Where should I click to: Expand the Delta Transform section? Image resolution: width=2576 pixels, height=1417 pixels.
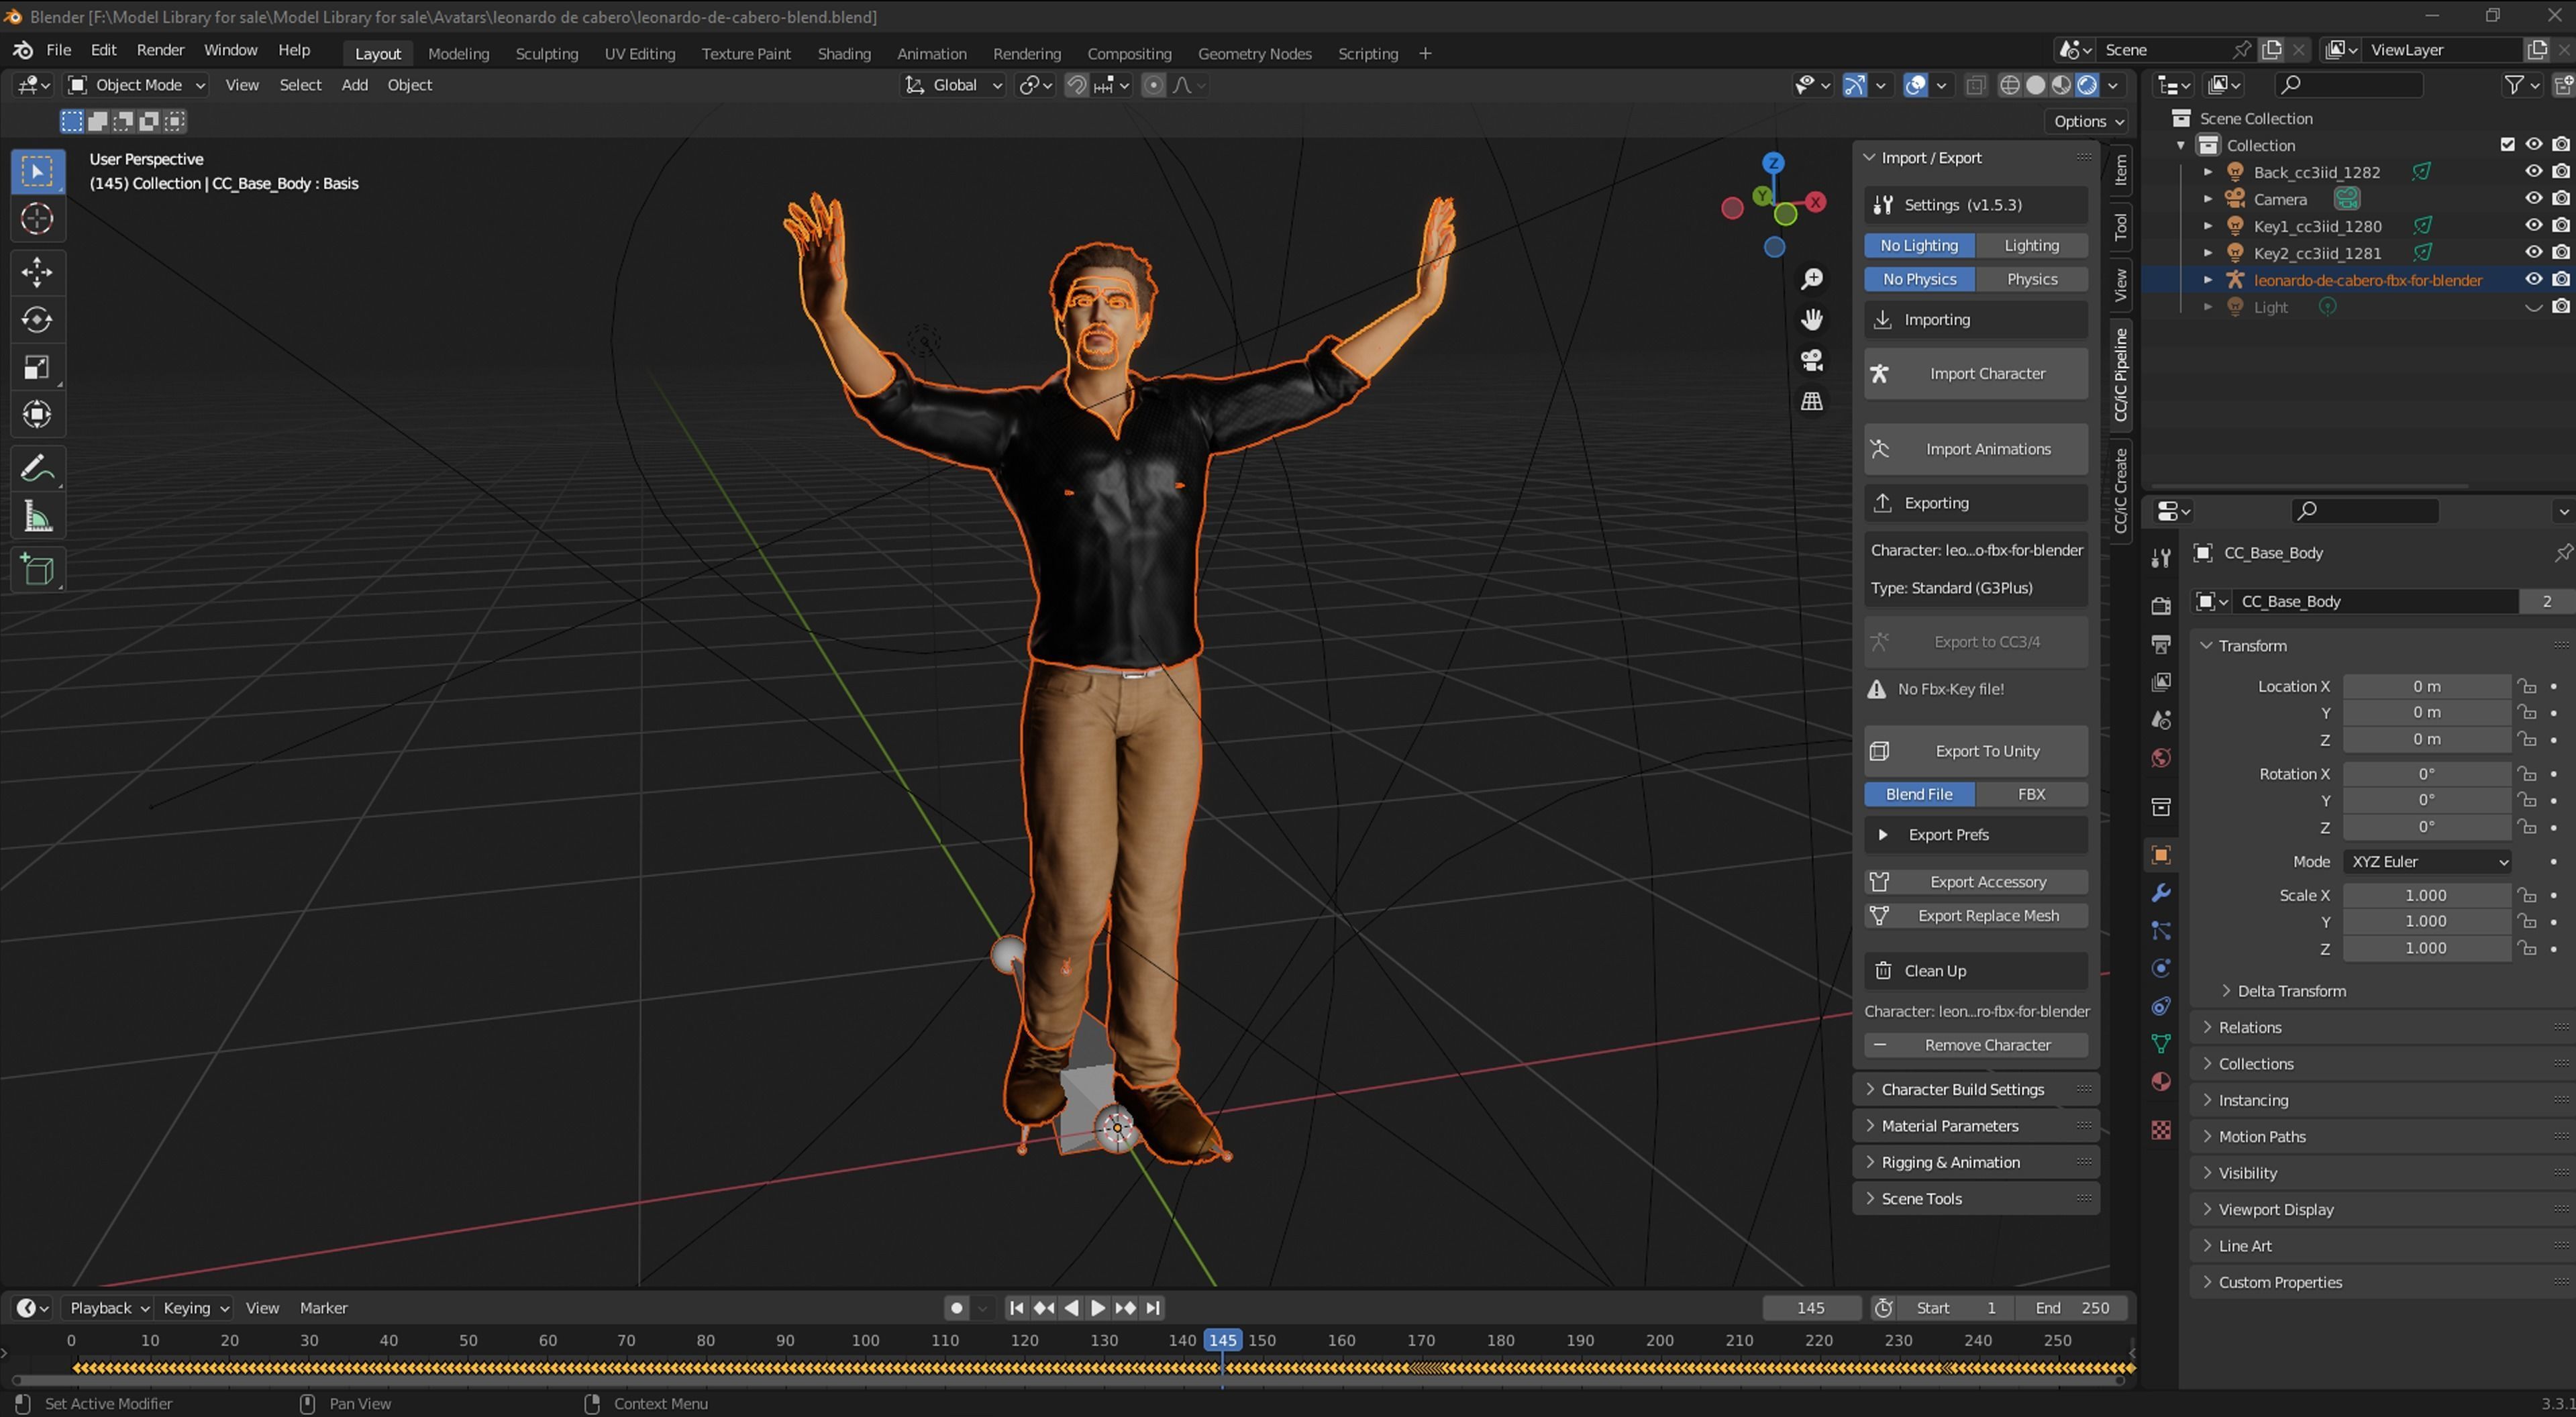click(x=2291, y=991)
